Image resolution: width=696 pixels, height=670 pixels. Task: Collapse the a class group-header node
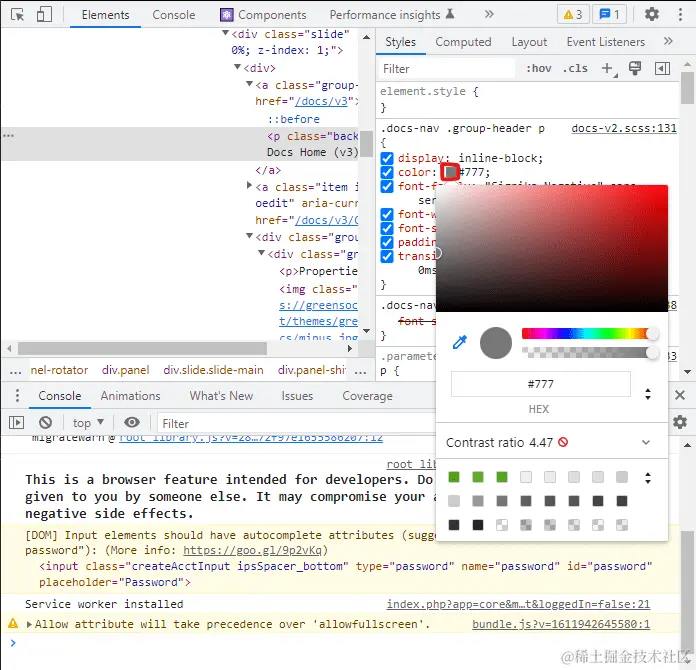coord(249,84)
